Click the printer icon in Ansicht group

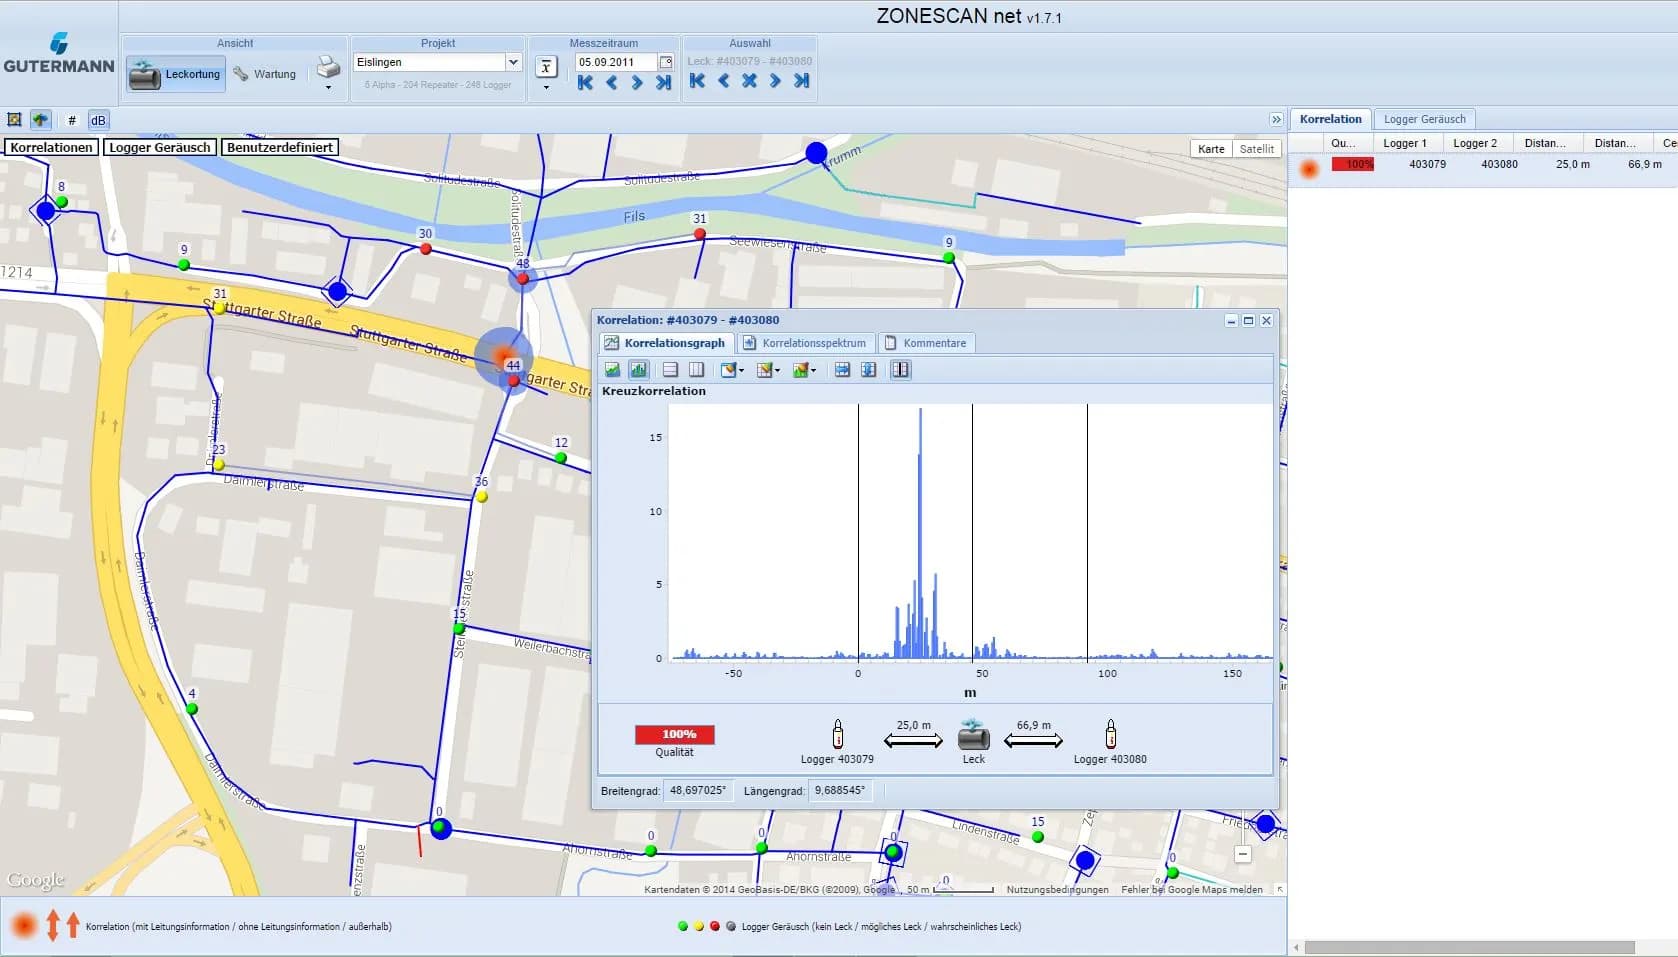pos(328,68)
